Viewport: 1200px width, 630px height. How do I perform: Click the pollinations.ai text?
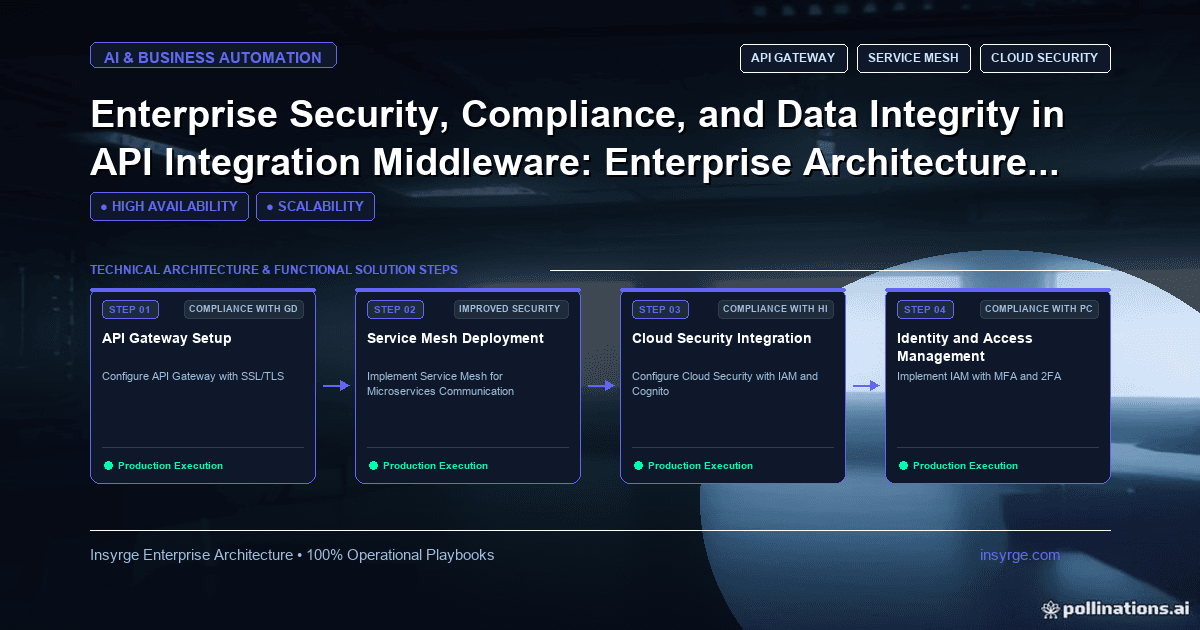(x=1125, y=608)
